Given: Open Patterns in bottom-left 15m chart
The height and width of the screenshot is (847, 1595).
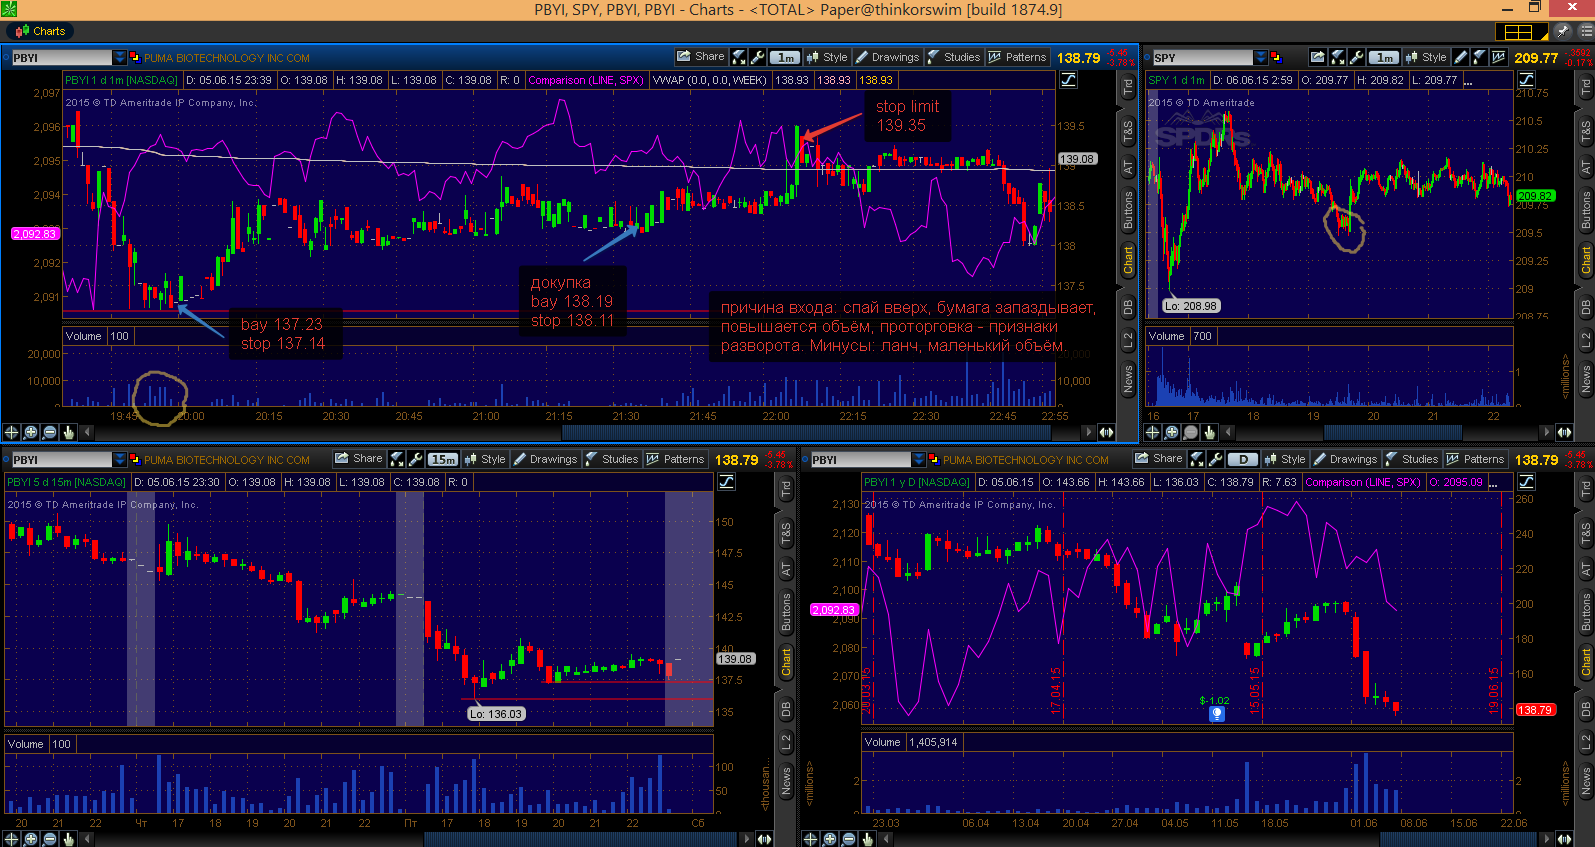Looking at the screenshot, I should [676, 459].
